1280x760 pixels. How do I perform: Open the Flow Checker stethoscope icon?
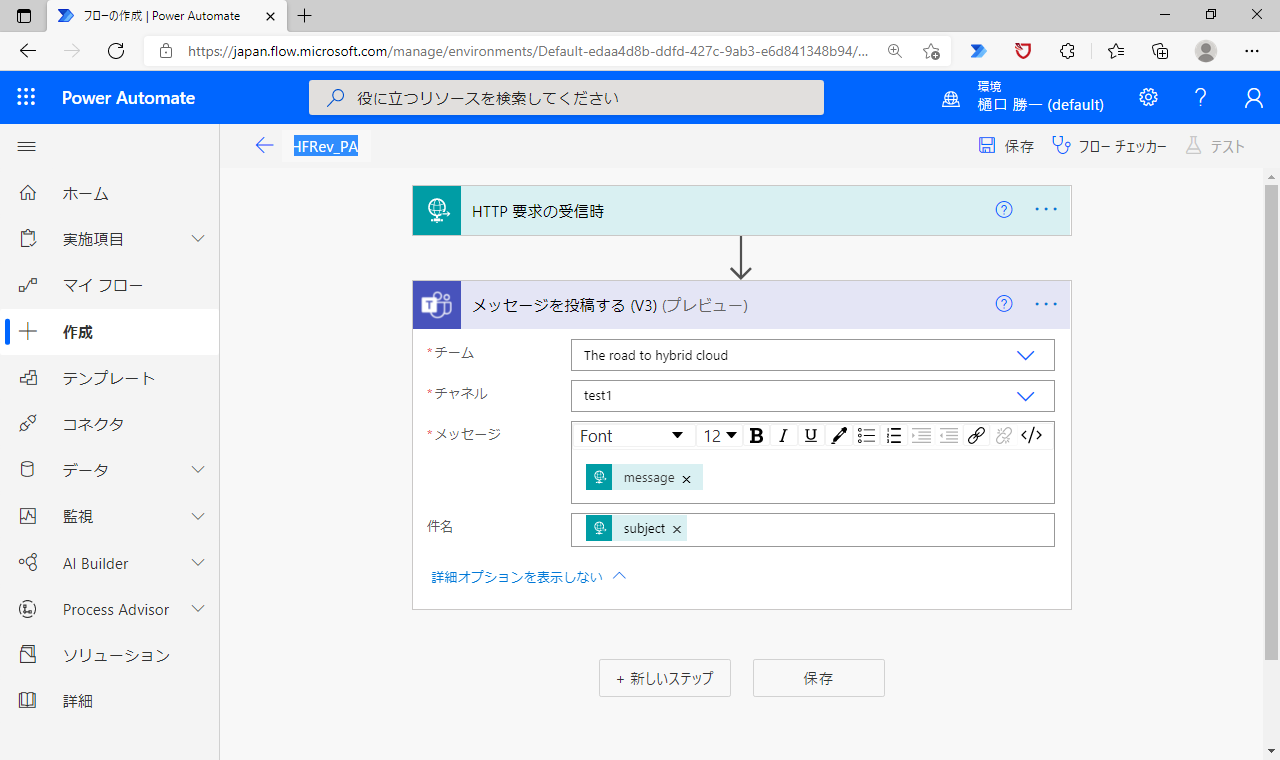tap(1061, 146)
